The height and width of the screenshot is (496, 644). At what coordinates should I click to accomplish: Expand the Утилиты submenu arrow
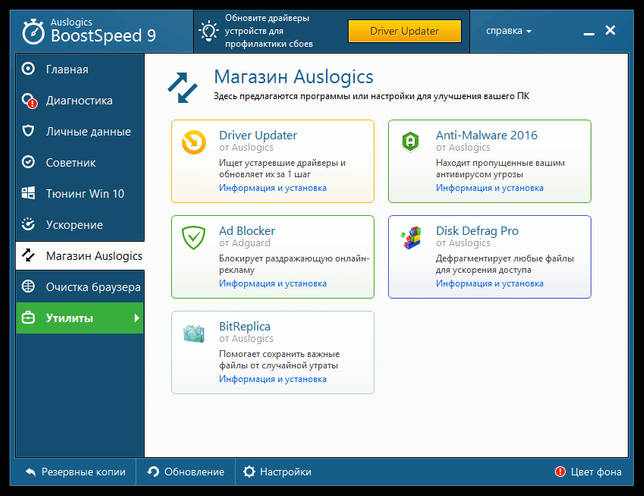tap(137, 318)
